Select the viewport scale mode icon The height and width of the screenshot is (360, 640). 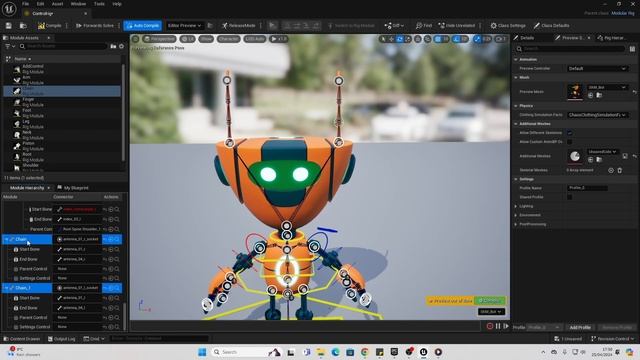408,39
